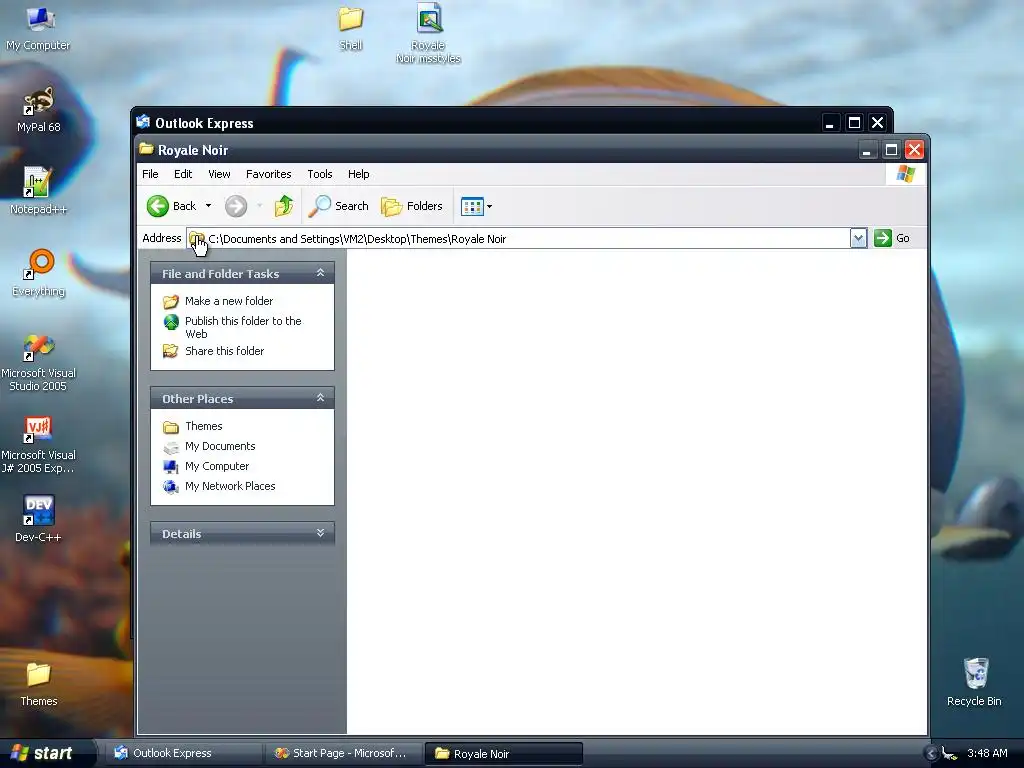Select Microsoft Visual Studio 2005 icon

click(39, 362)
